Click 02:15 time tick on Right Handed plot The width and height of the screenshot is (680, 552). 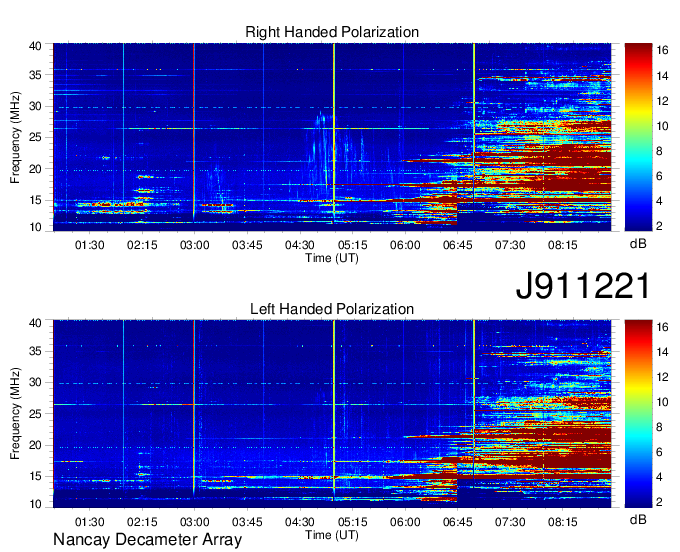tap(142, 245)
